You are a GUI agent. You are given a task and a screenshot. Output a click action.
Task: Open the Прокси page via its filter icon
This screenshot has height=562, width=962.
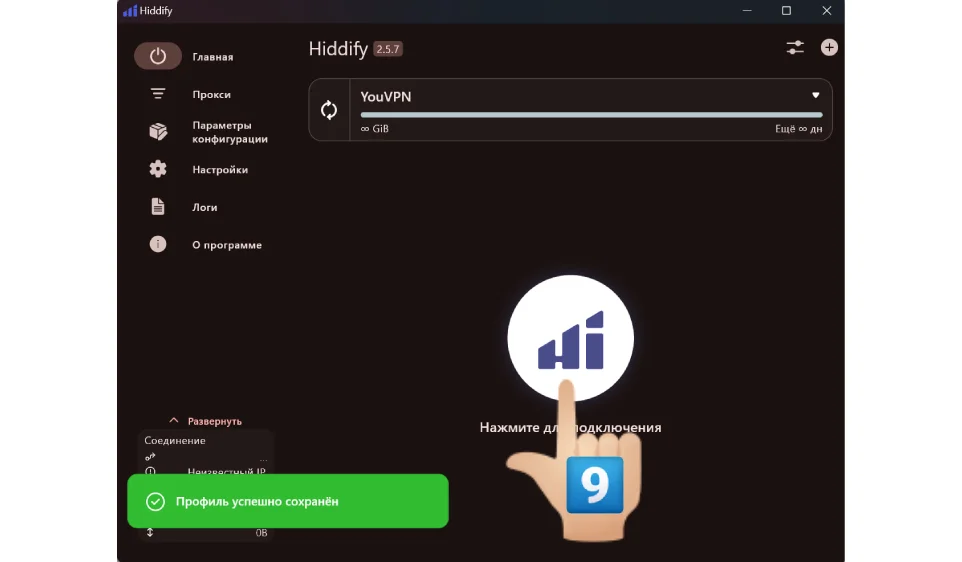158,94
